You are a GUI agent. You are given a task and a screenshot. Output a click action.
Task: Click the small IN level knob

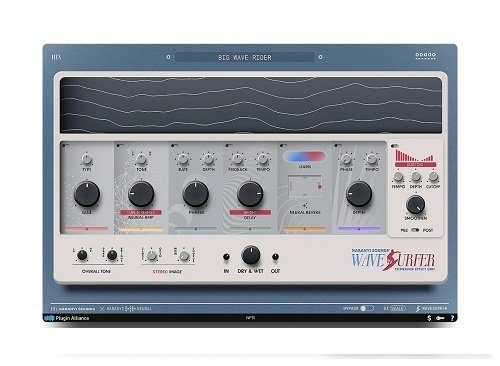(x=226, y=257)
